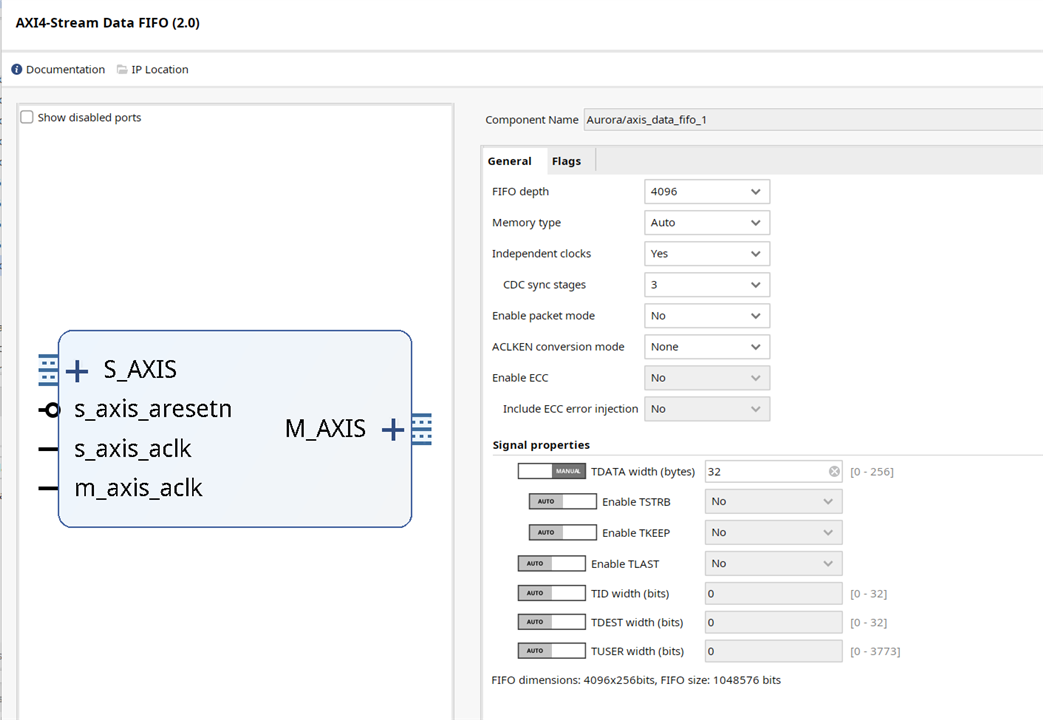This screenshot has height=720, width=1043.
Task: Click the Signal properties heading
Action: (541, 445)
